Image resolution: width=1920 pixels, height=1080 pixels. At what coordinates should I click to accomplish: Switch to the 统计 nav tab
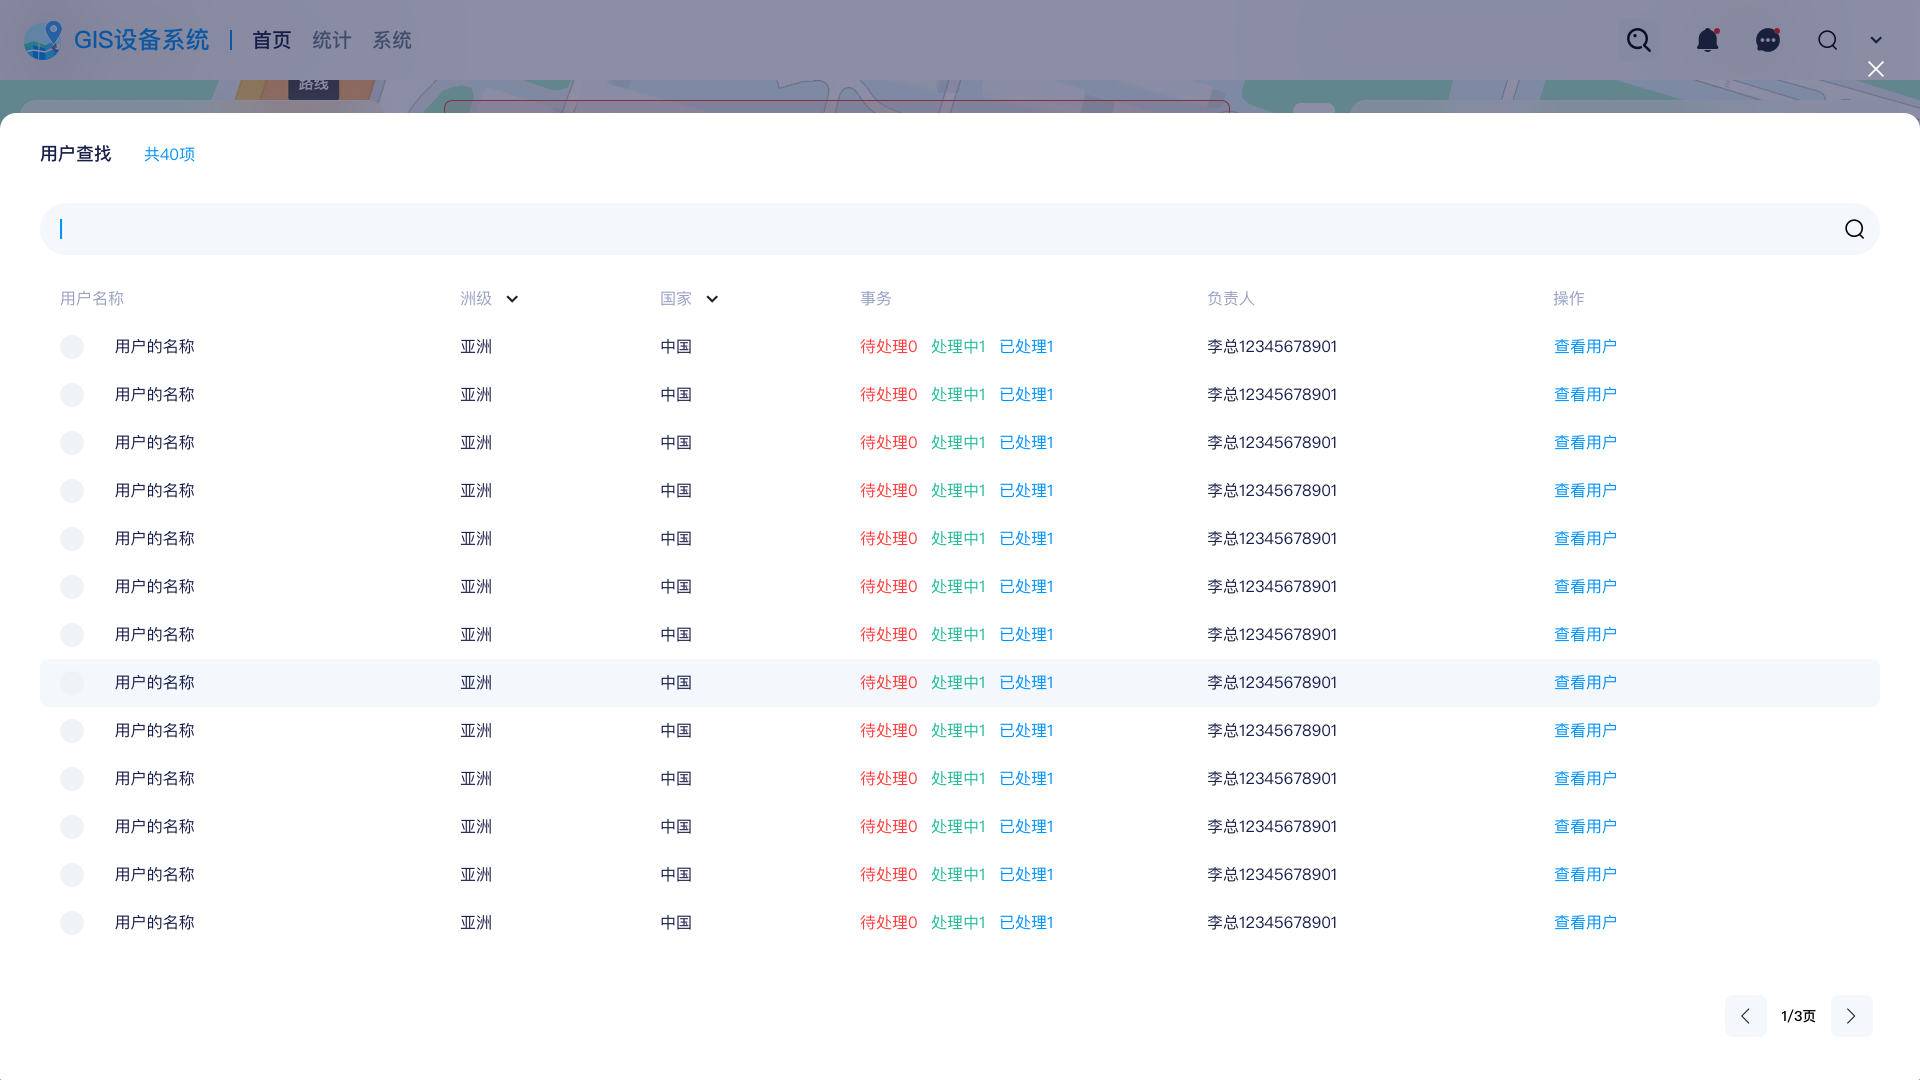pyautogui.click(x=331, y=40)
